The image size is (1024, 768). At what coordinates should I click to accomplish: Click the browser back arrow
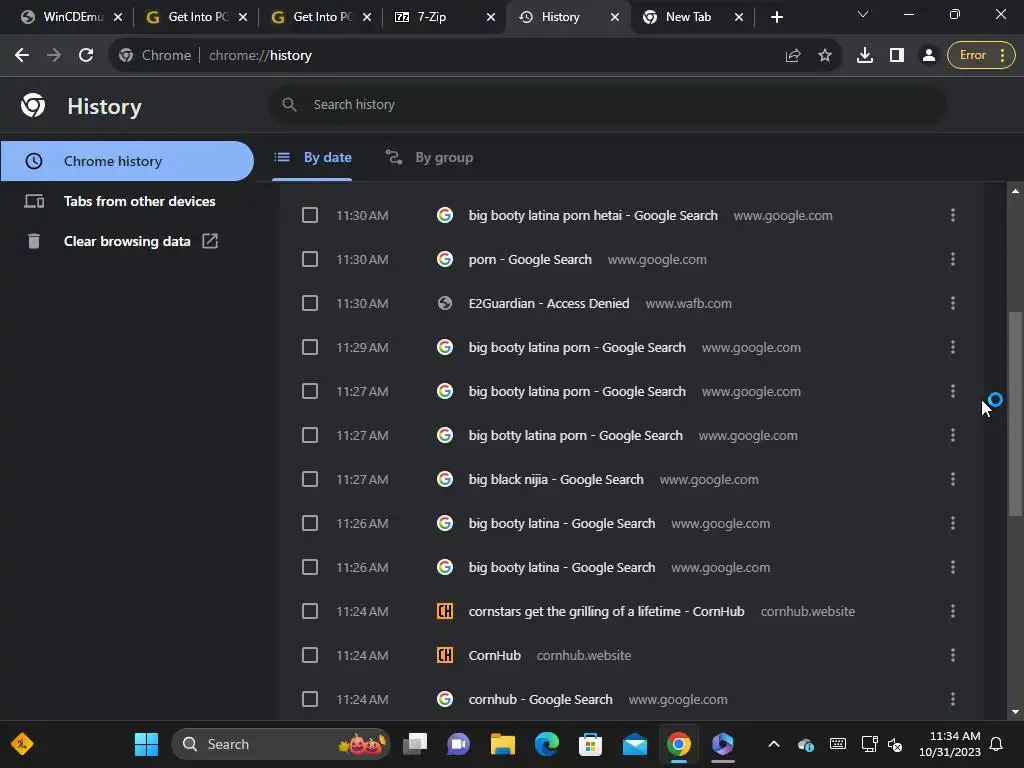click(22, 56)
